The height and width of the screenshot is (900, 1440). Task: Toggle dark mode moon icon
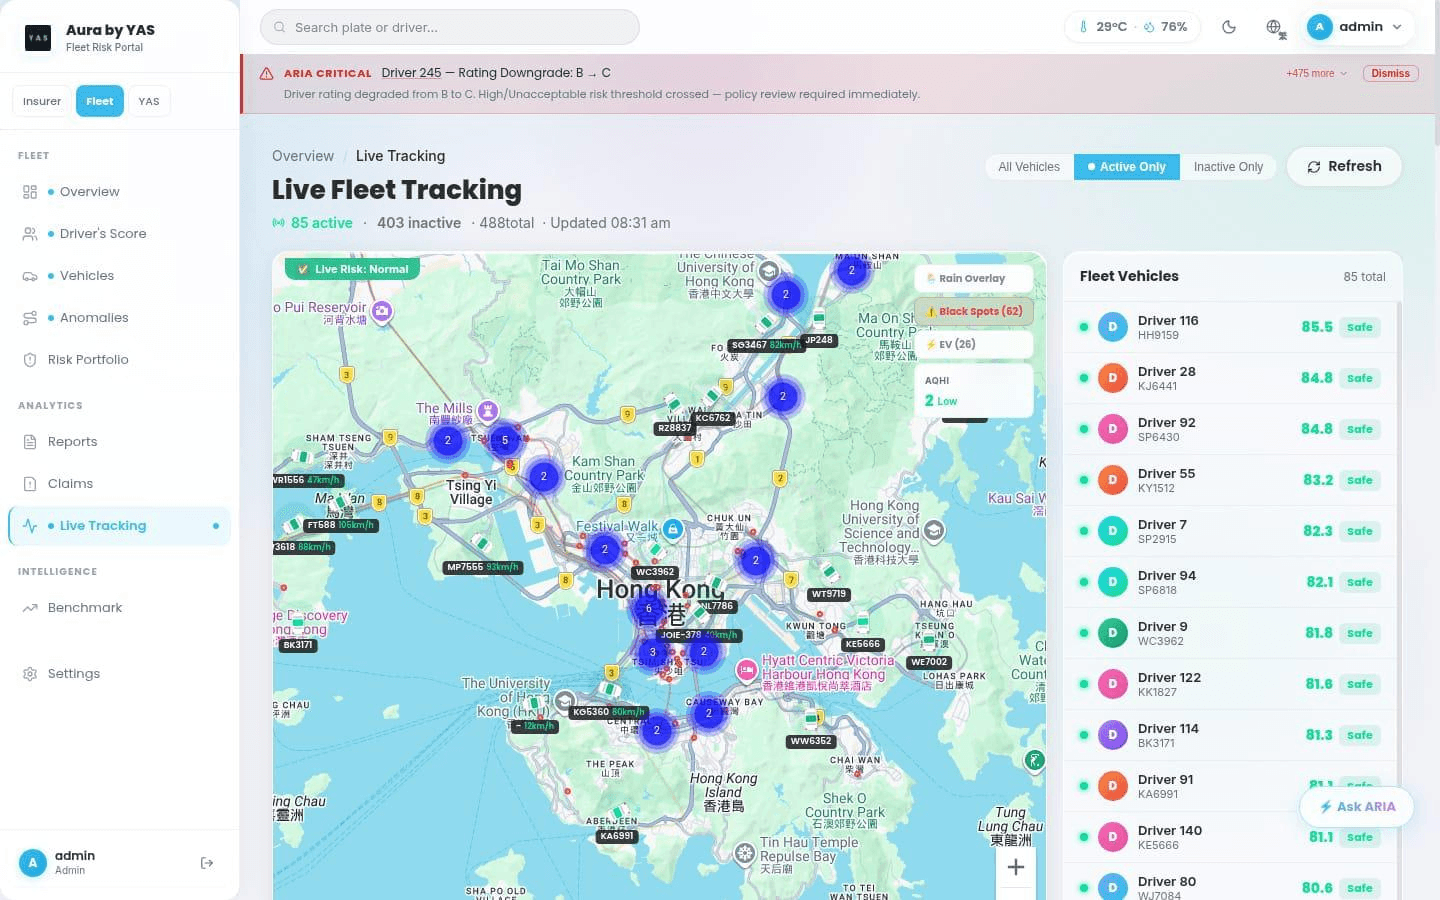(x=1229, y=27)
